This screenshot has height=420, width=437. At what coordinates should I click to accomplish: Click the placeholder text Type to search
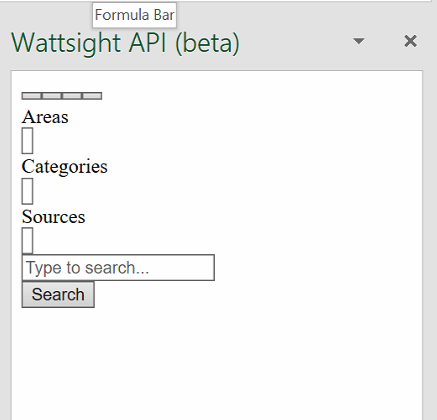[87, 268]
